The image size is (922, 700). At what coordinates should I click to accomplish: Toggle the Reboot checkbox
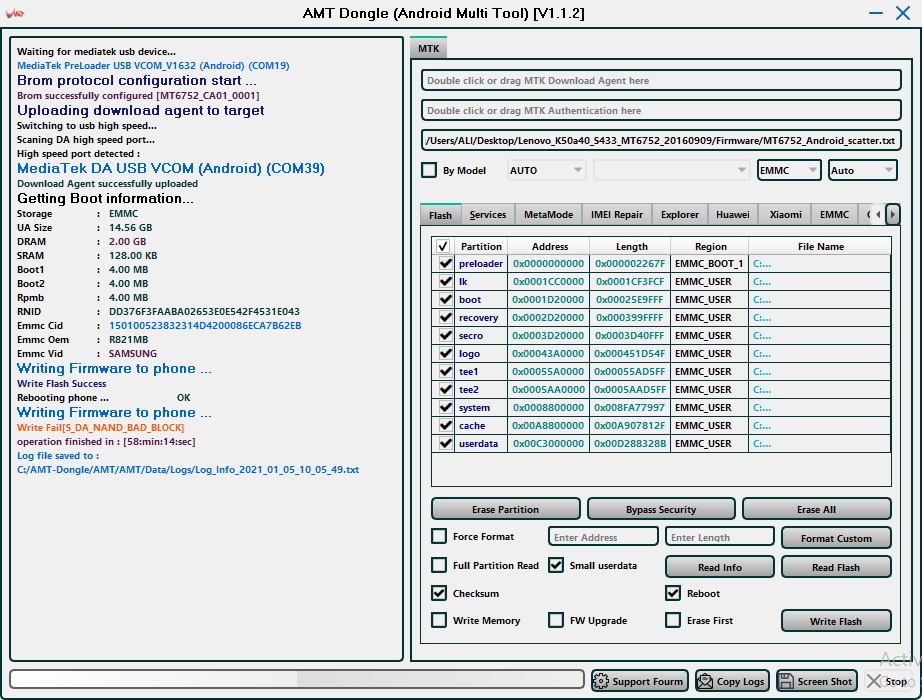tap(673, 593)
